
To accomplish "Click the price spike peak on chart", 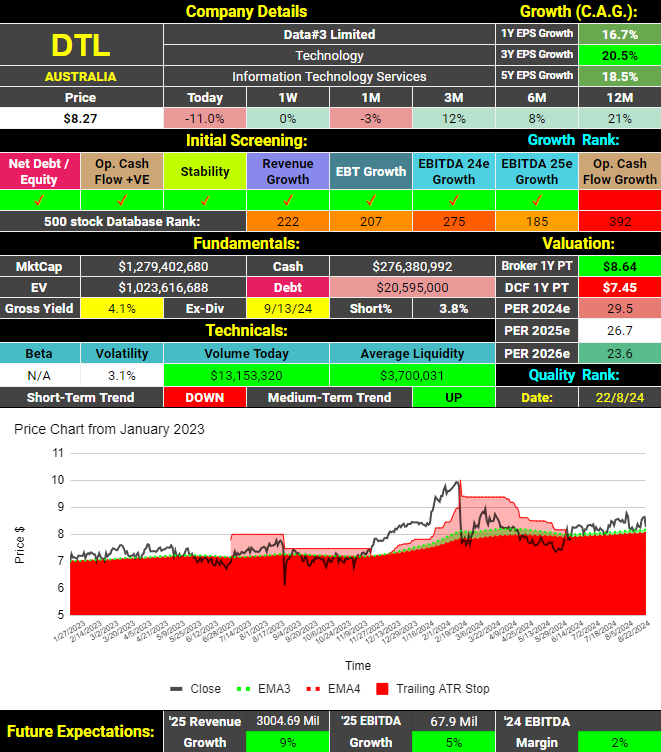I will 458,482.
